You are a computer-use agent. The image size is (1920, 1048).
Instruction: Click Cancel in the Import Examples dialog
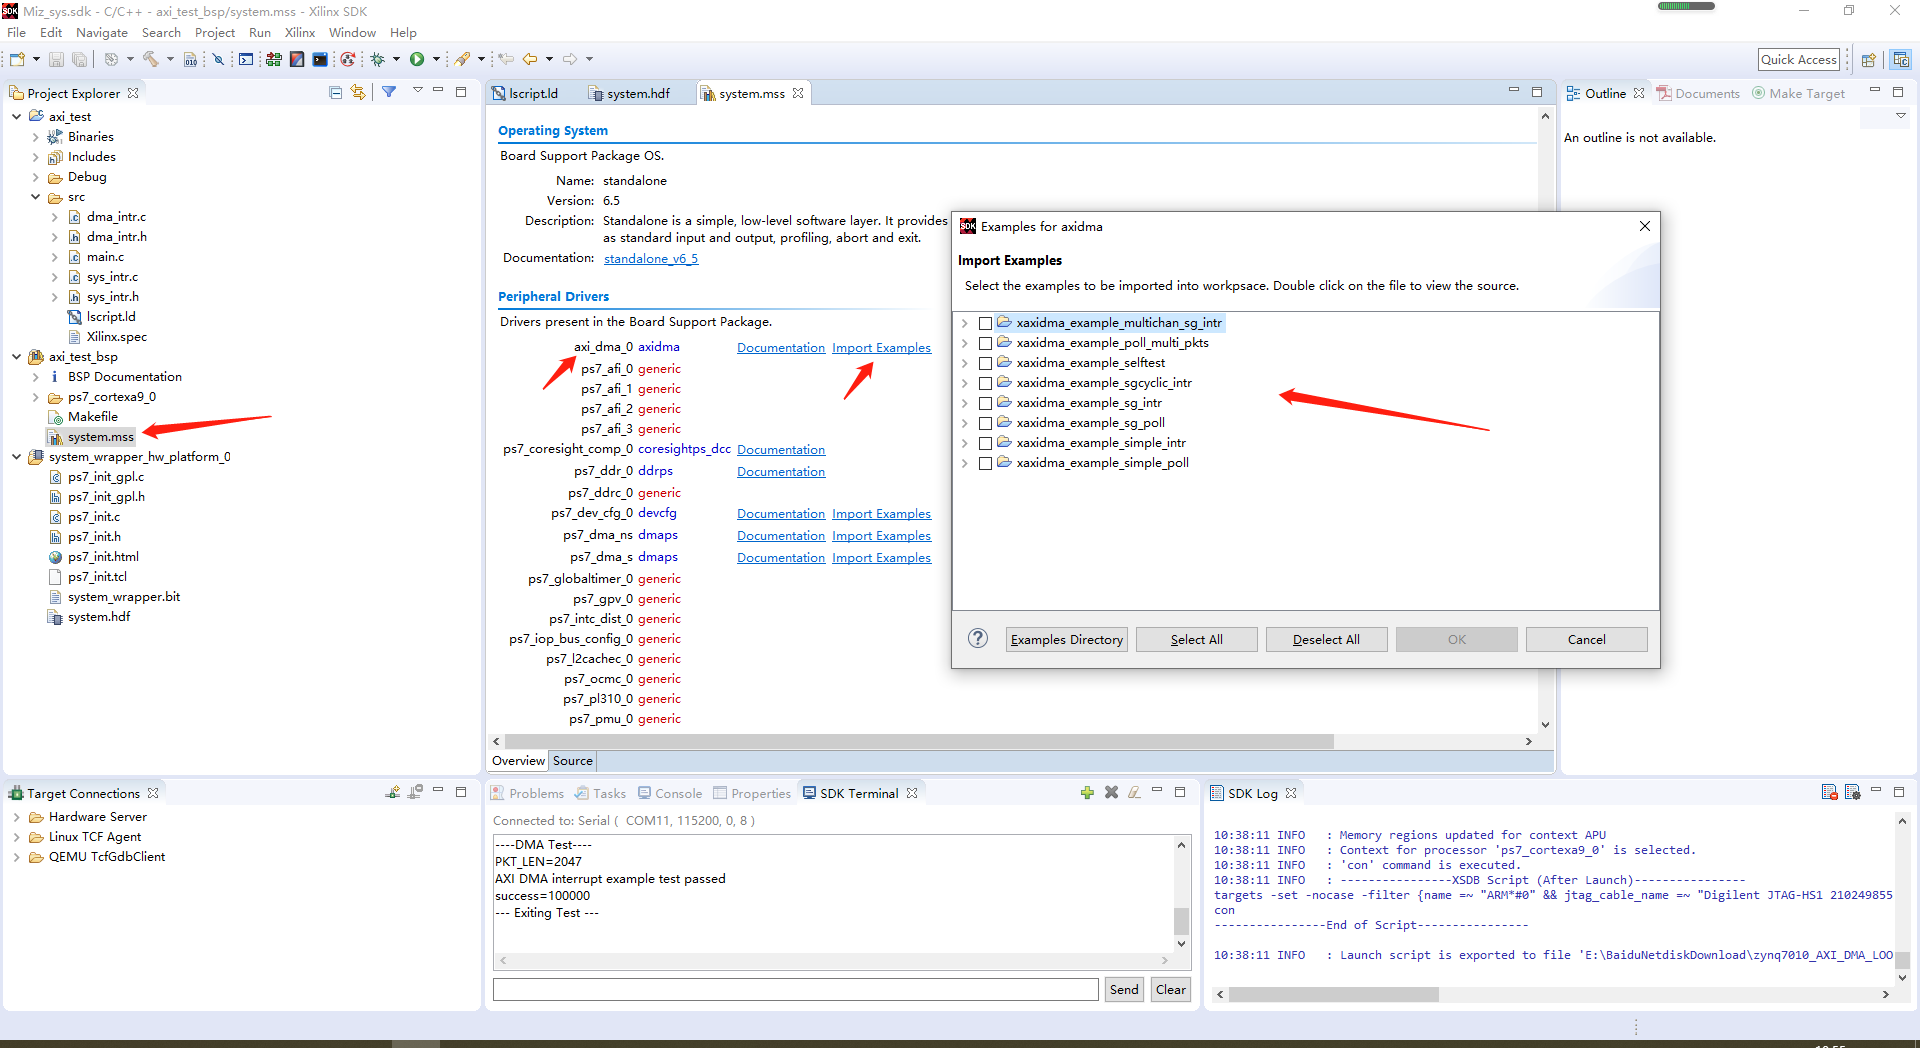[1586, 640]
